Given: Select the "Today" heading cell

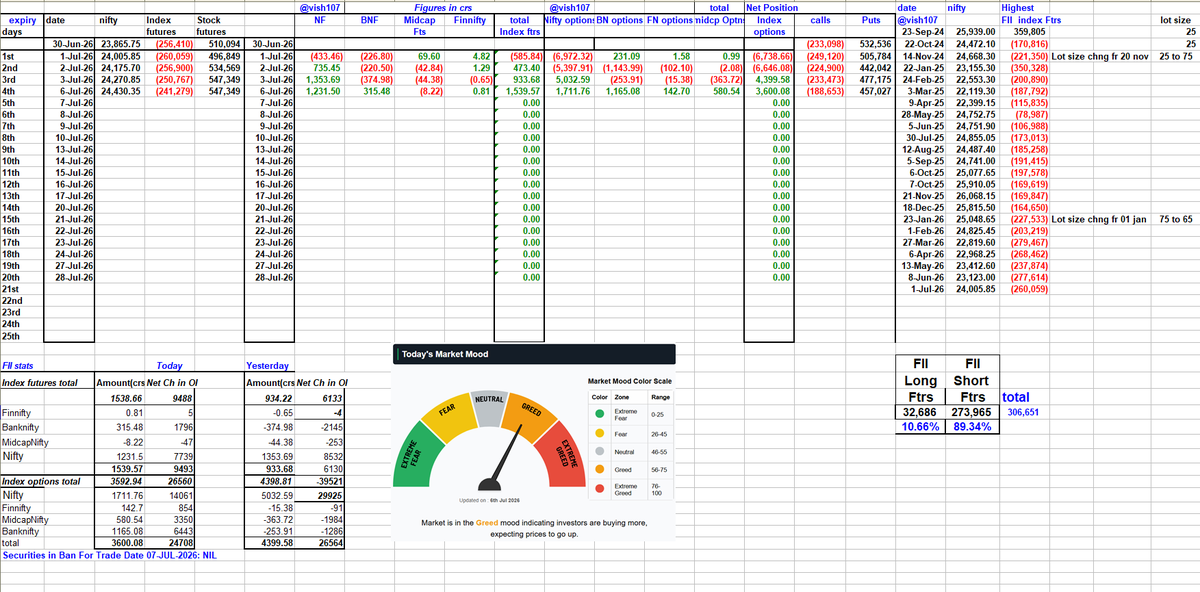Looking at the screenshot, I should pos(169,367).
